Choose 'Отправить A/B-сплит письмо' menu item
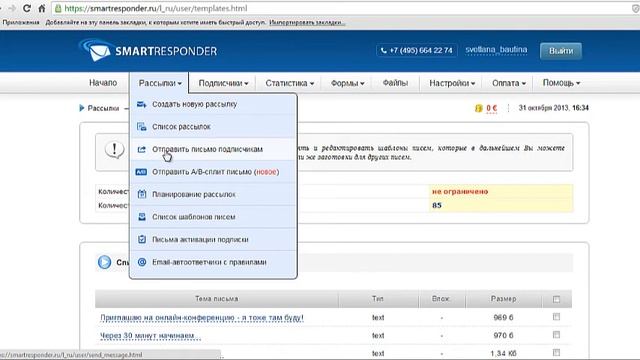This screenshot has width=640, height=360. point(213,172)
